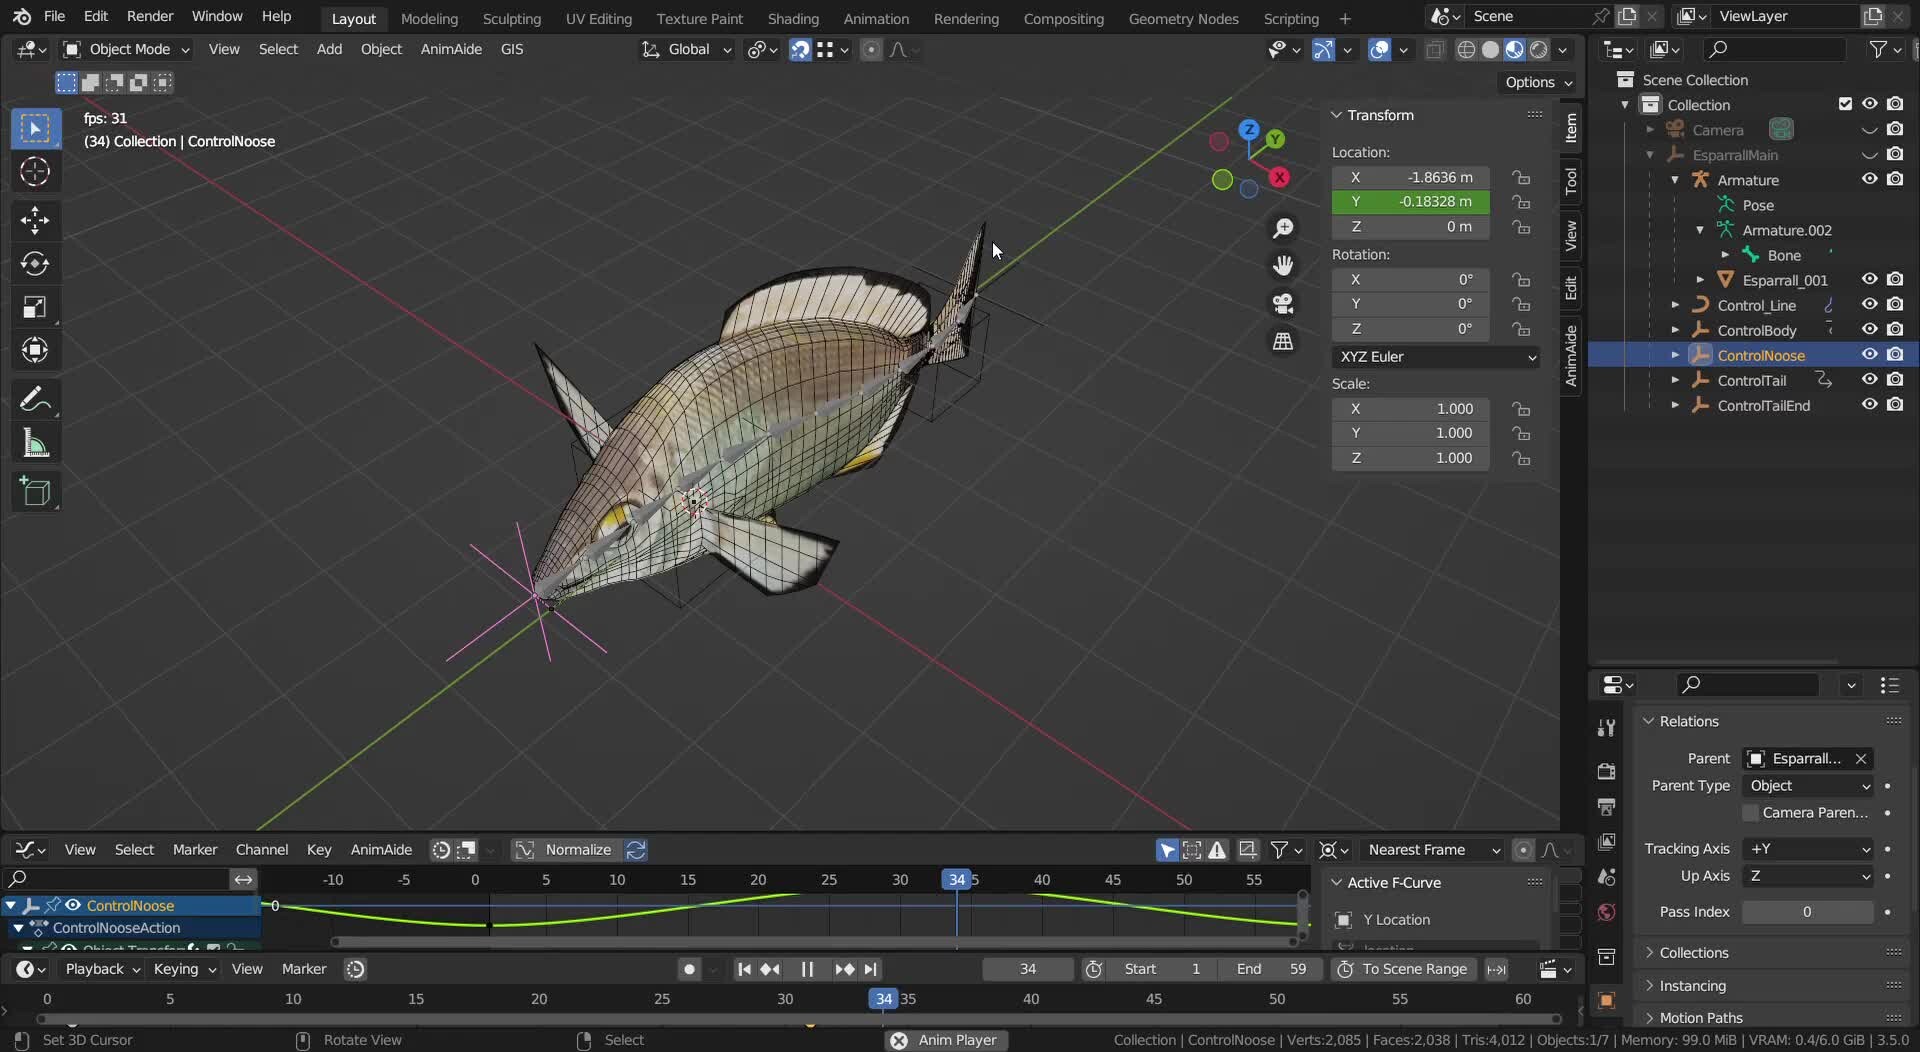Open the Parent Type dropdown
The width and height of the screenshot is (1920, 1052).
[1808, 786]
